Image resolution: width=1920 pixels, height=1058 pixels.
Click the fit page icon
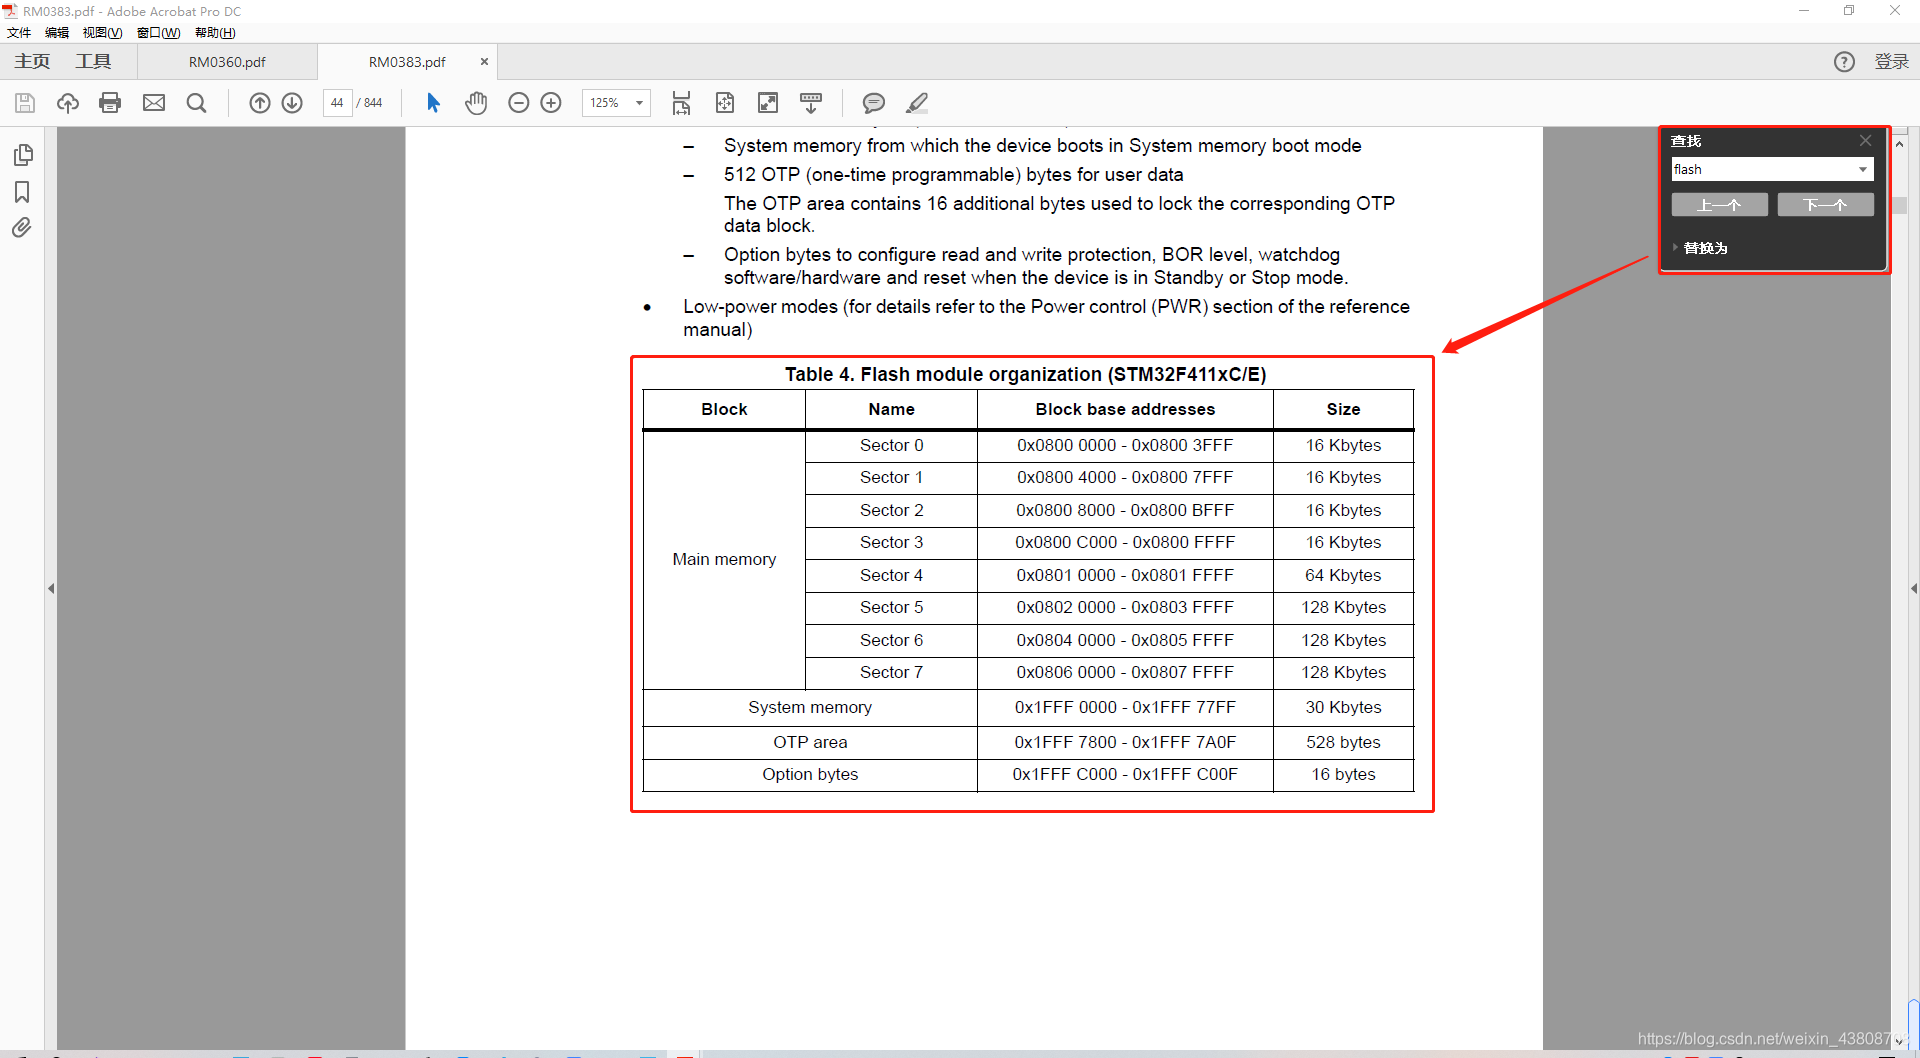click(x=725, y=103)
